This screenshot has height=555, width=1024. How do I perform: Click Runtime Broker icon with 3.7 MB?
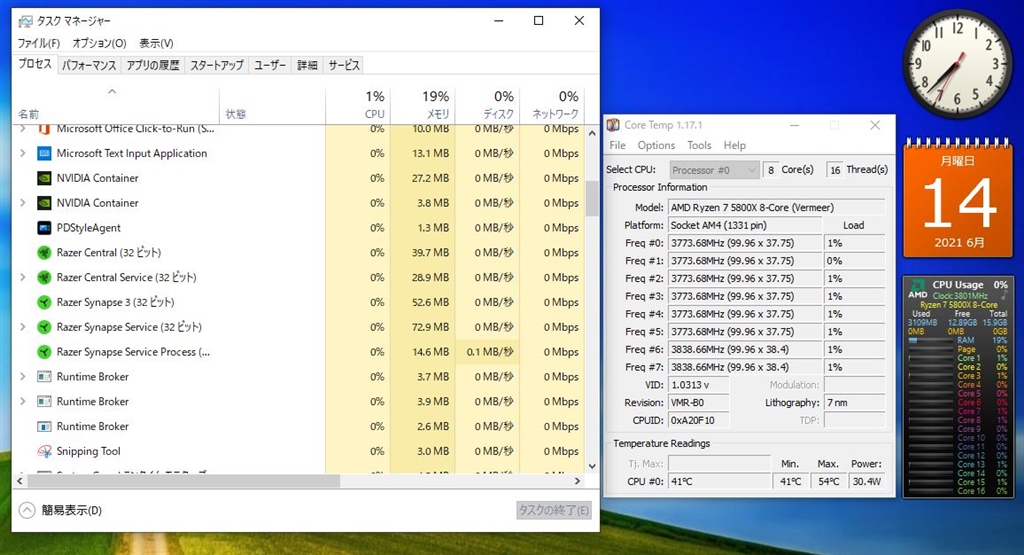pyautogui.click(x=44, y=377)
